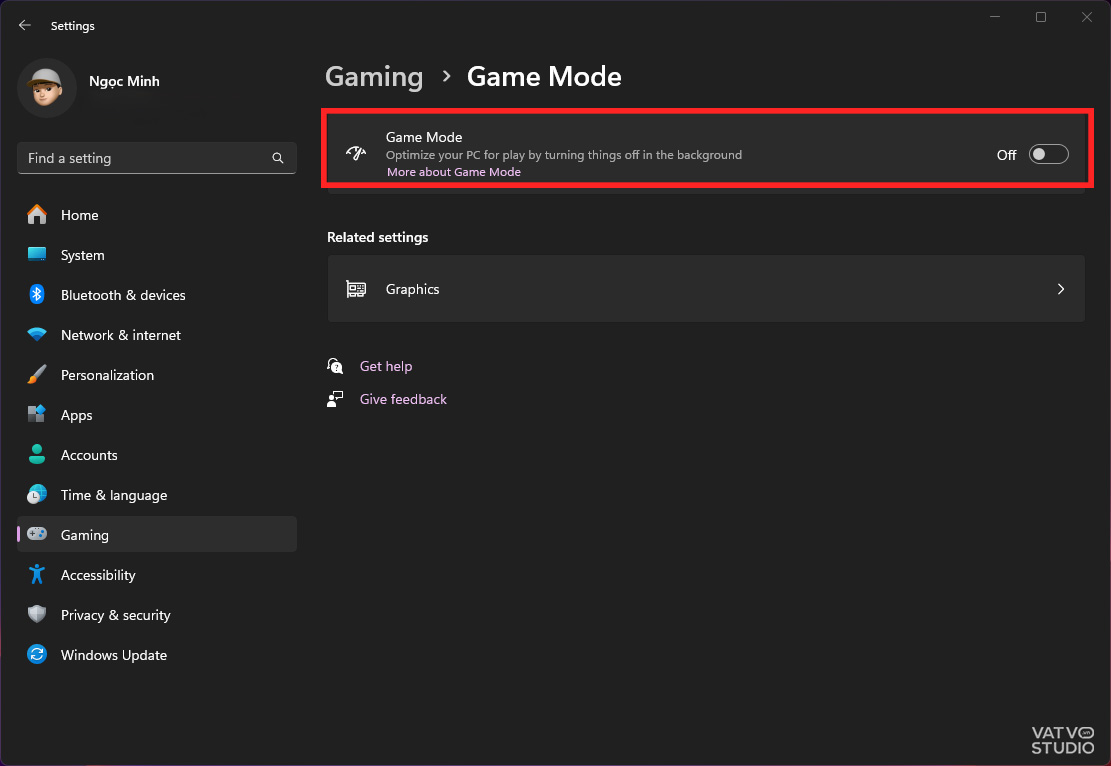Open the Give feedback link
The height and width of the screenshot is (766, 1111).
pos(403,400)
